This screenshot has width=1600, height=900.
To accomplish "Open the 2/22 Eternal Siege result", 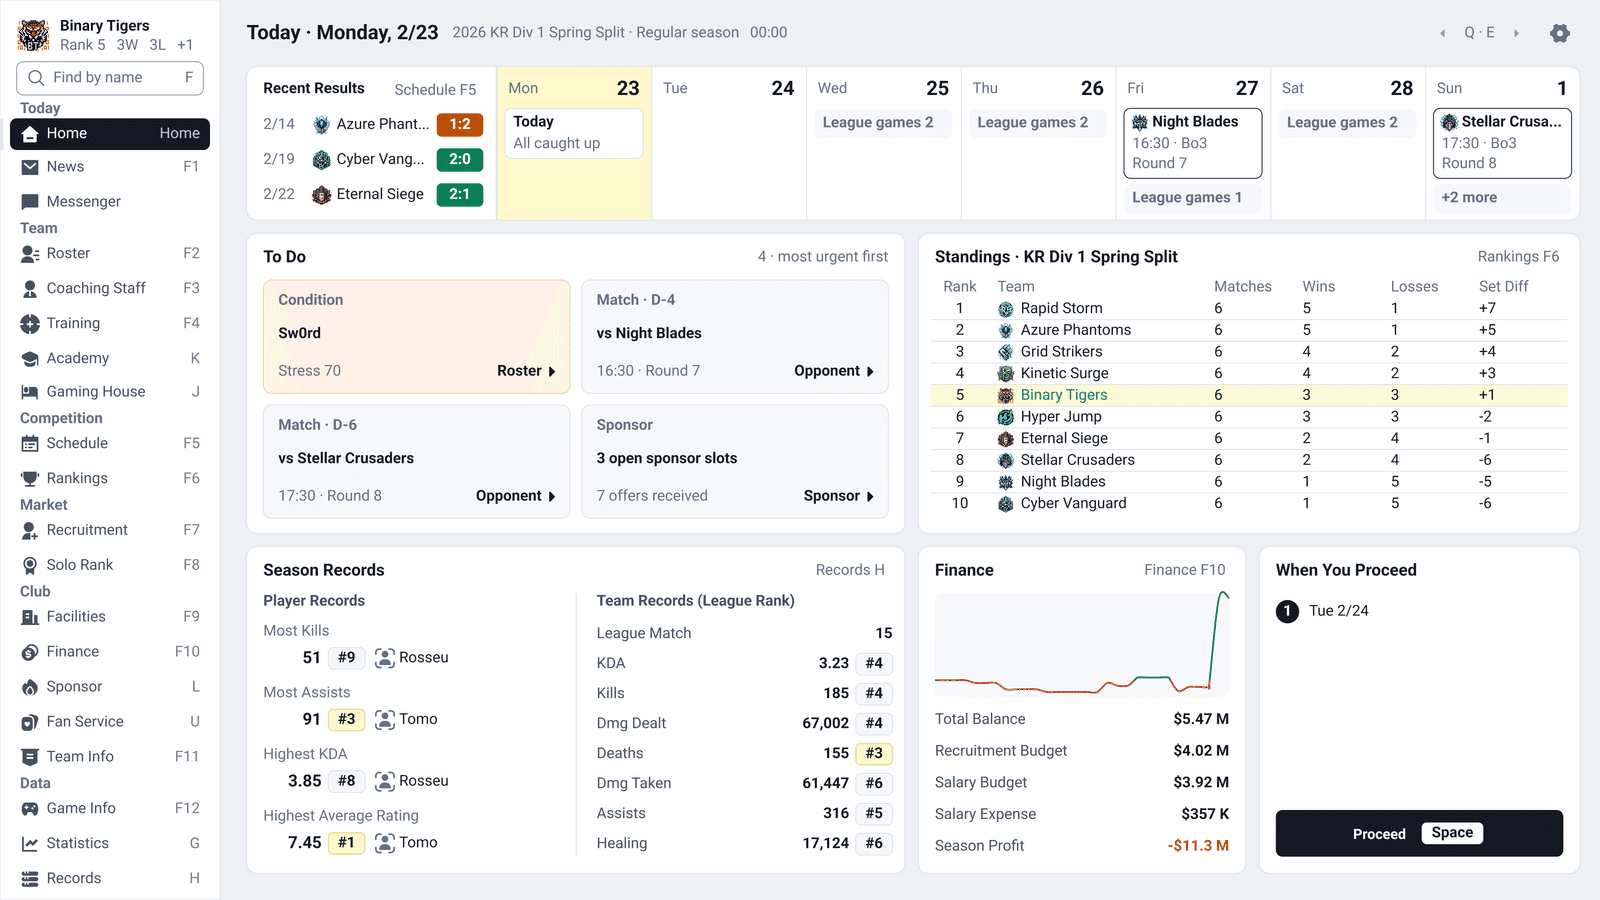I will pyautogui.click(x=373, y=195).
